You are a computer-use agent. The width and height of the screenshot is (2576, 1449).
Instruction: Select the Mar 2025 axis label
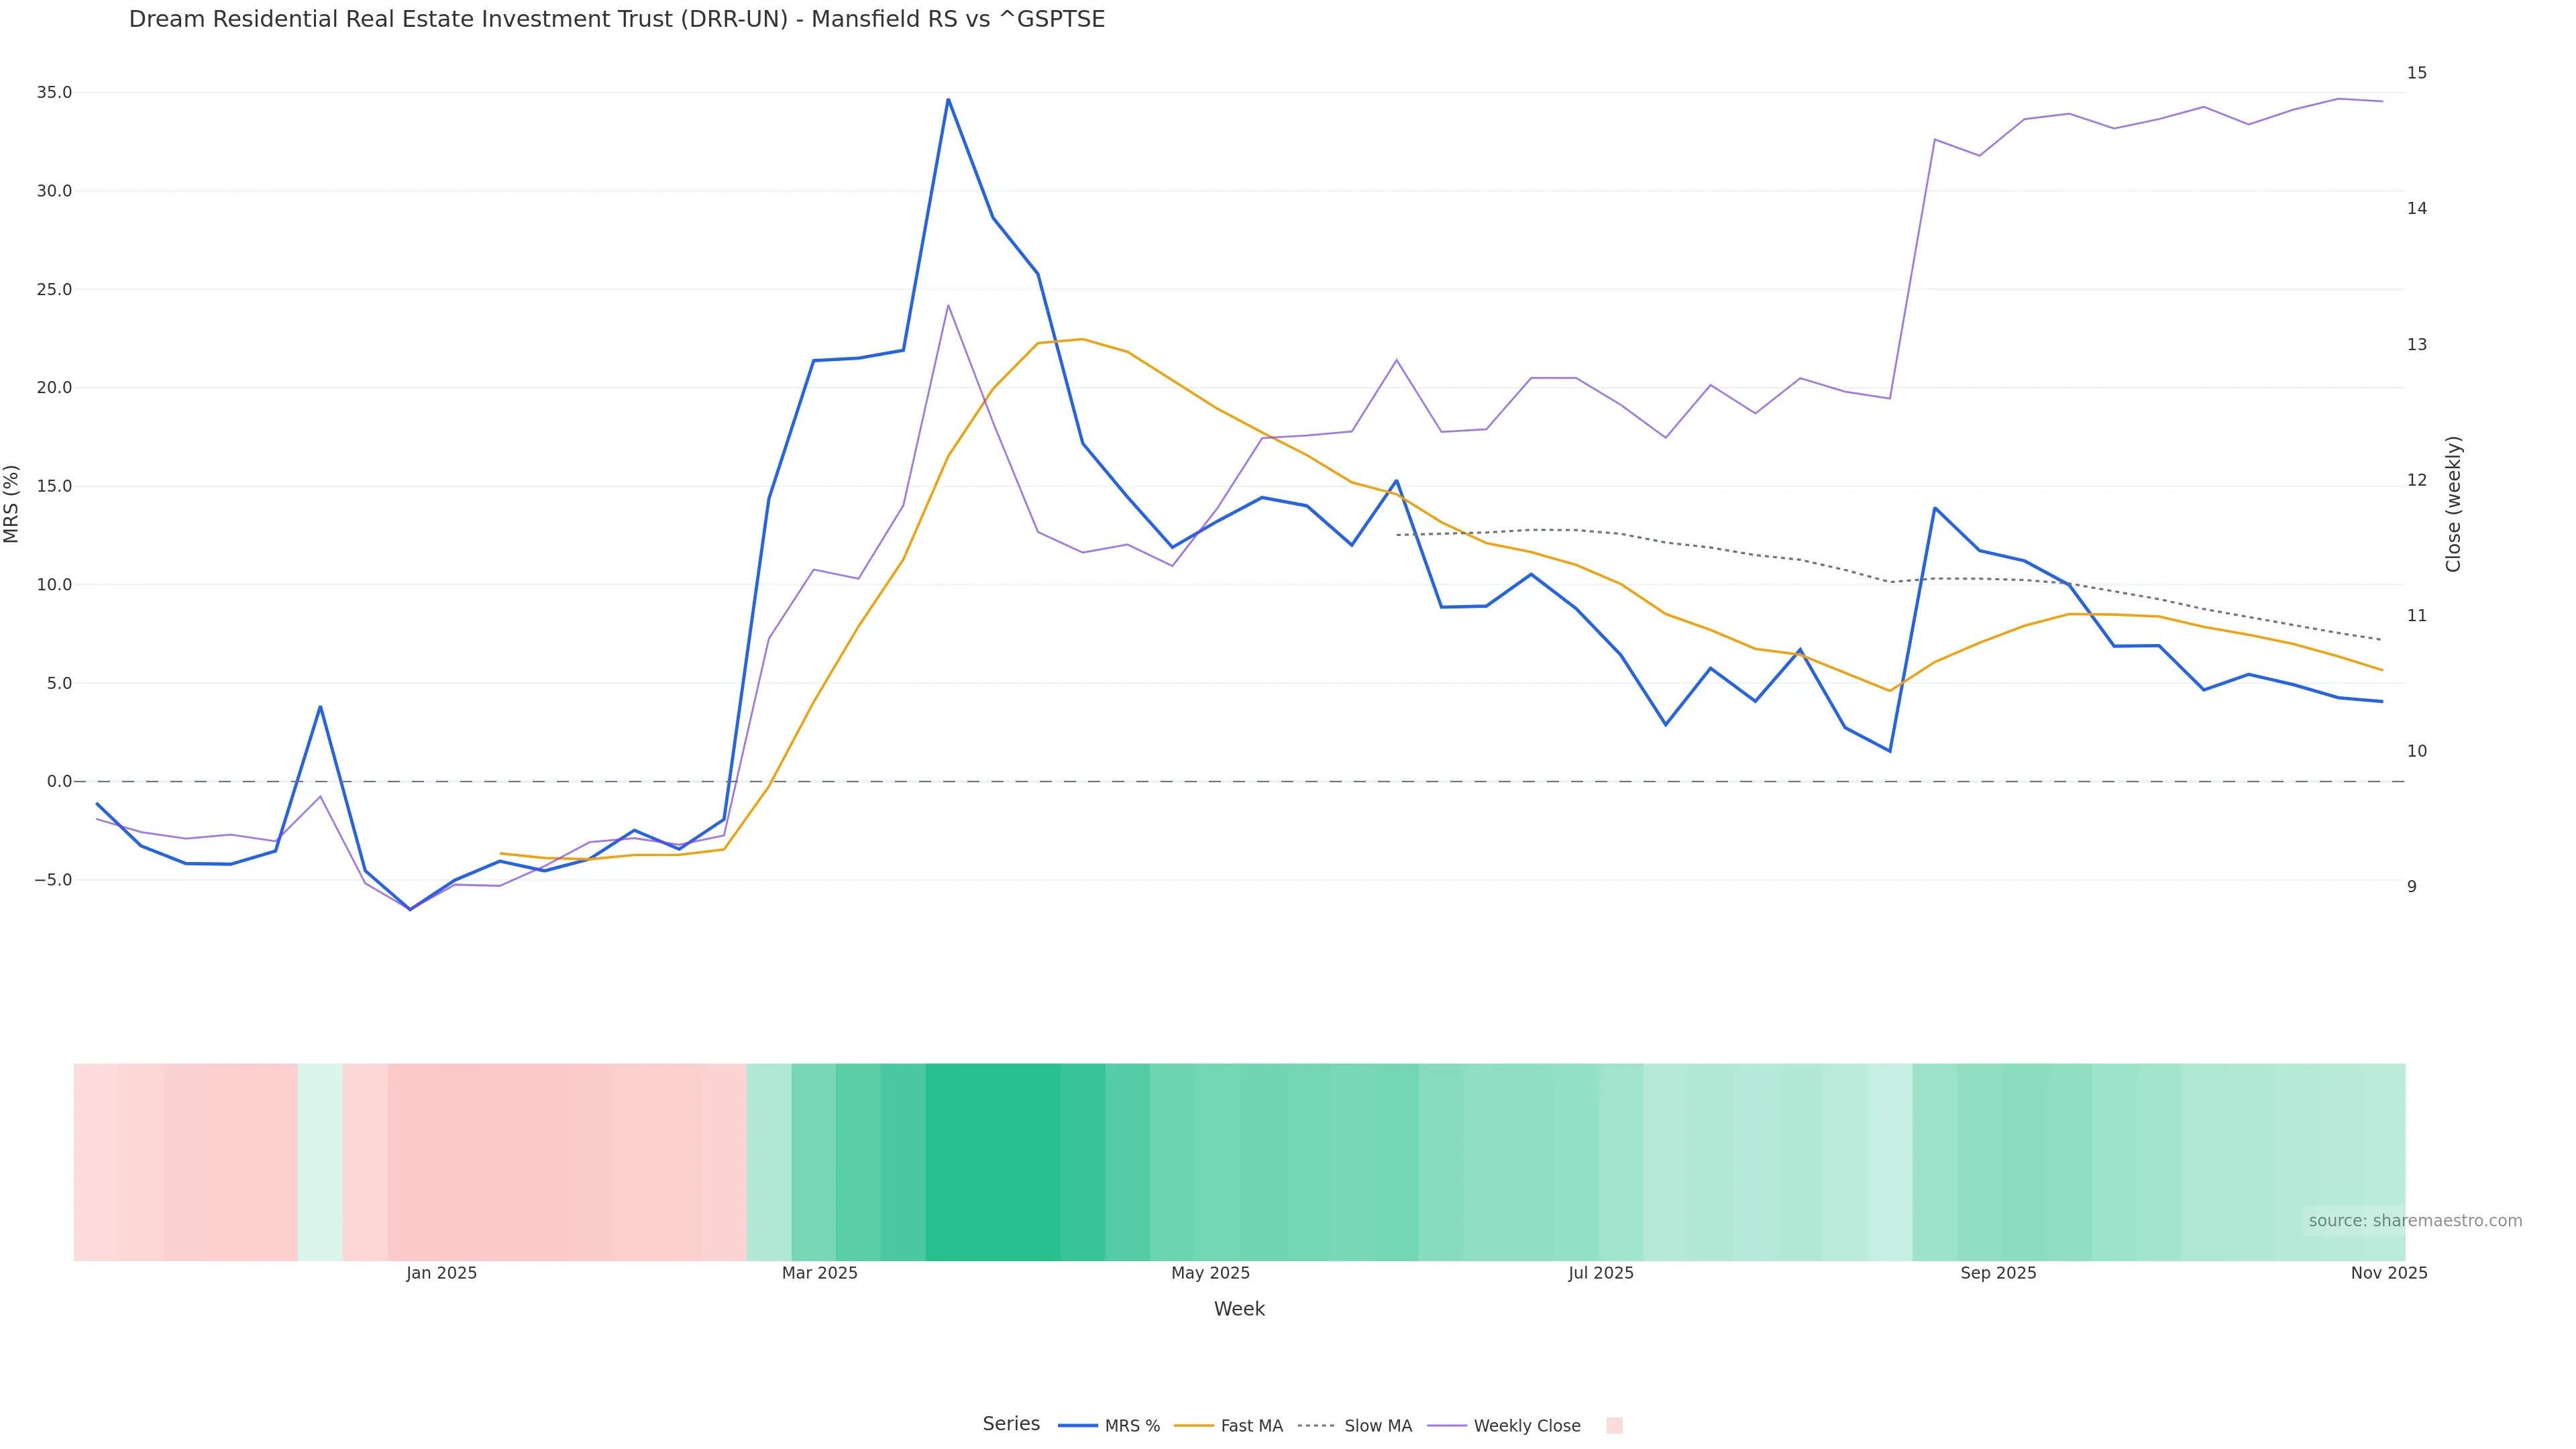(819, 1273)
